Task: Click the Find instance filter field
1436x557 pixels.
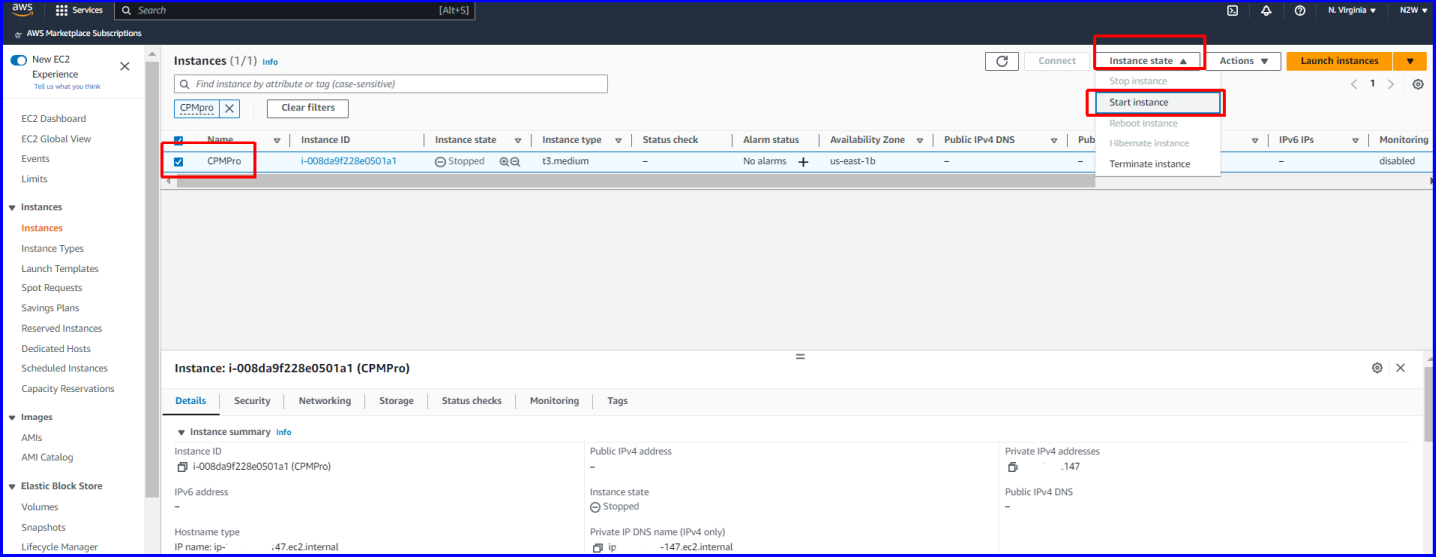Action: click(391, 84)
